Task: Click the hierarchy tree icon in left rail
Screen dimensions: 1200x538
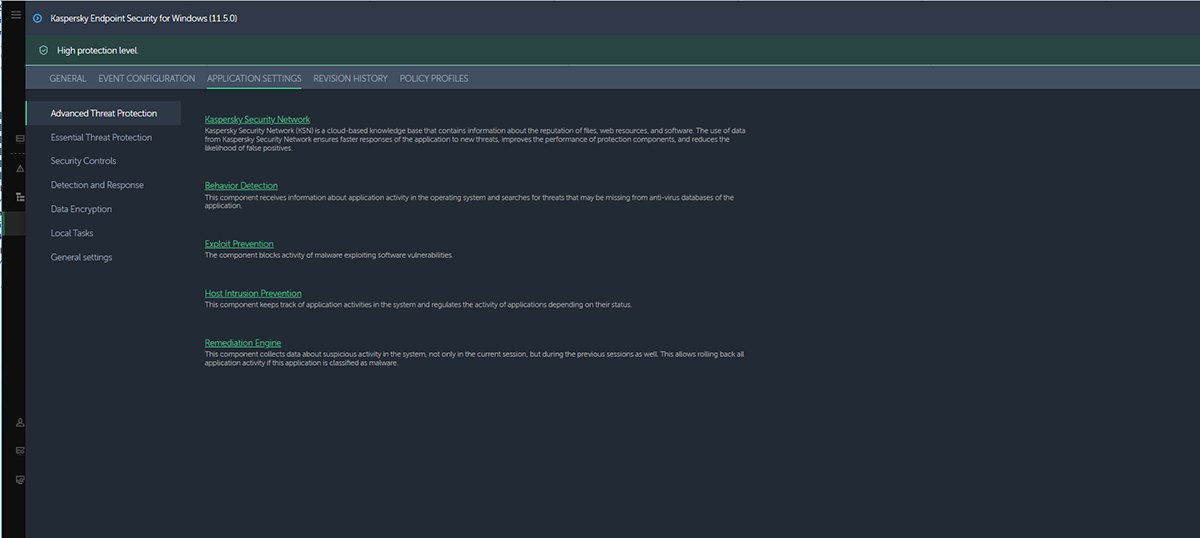Action: click(x=20, y=197)
